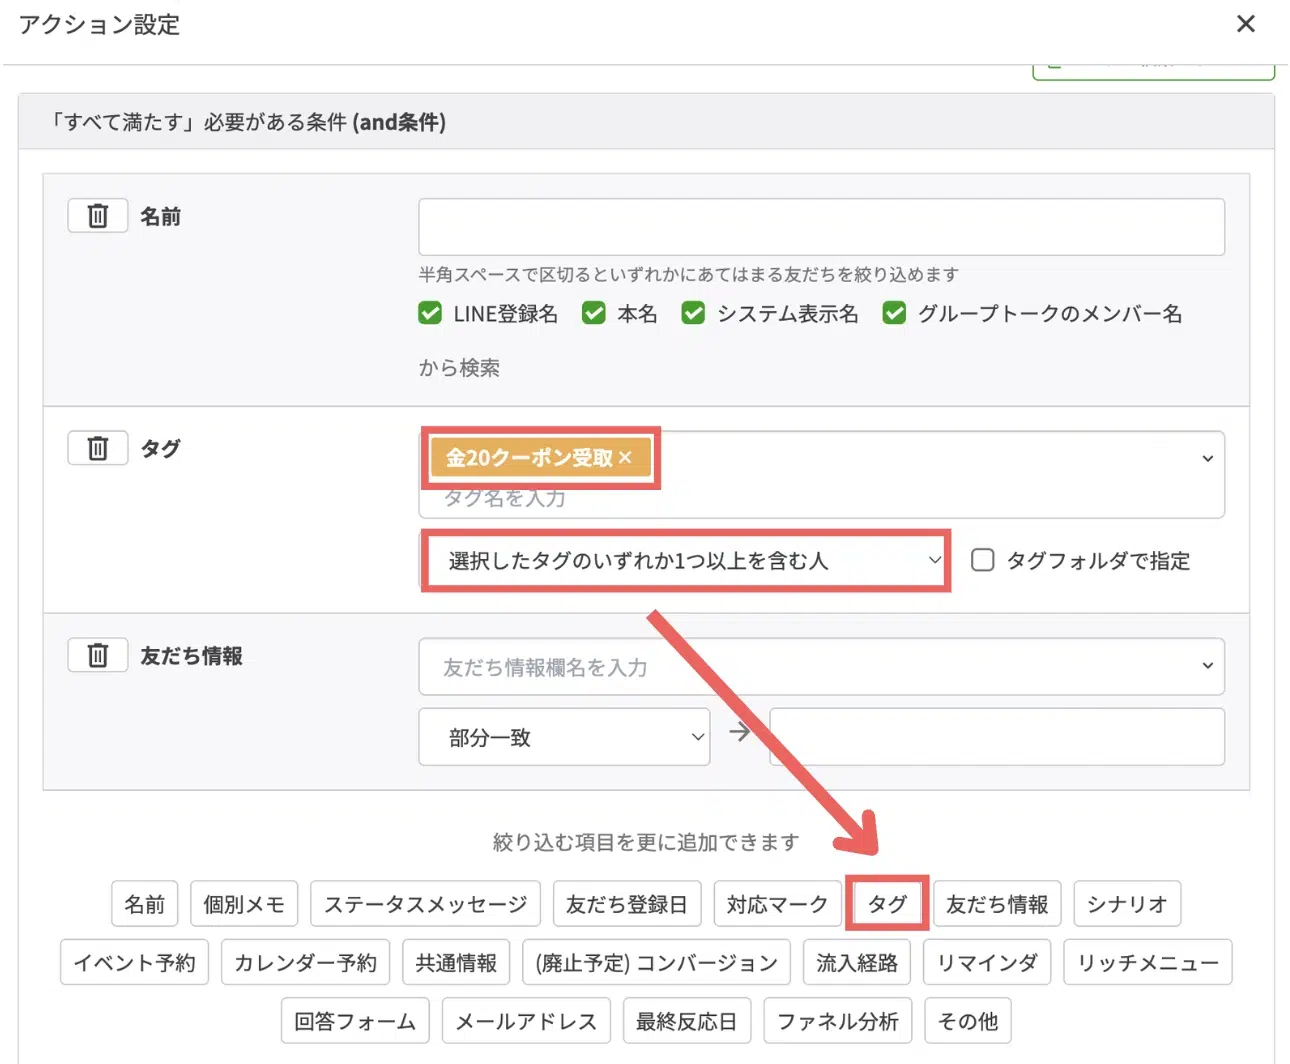The image size is (1290, 1064).
Task: Add 流入経路 filter item
Action: [x=858, y=963]
